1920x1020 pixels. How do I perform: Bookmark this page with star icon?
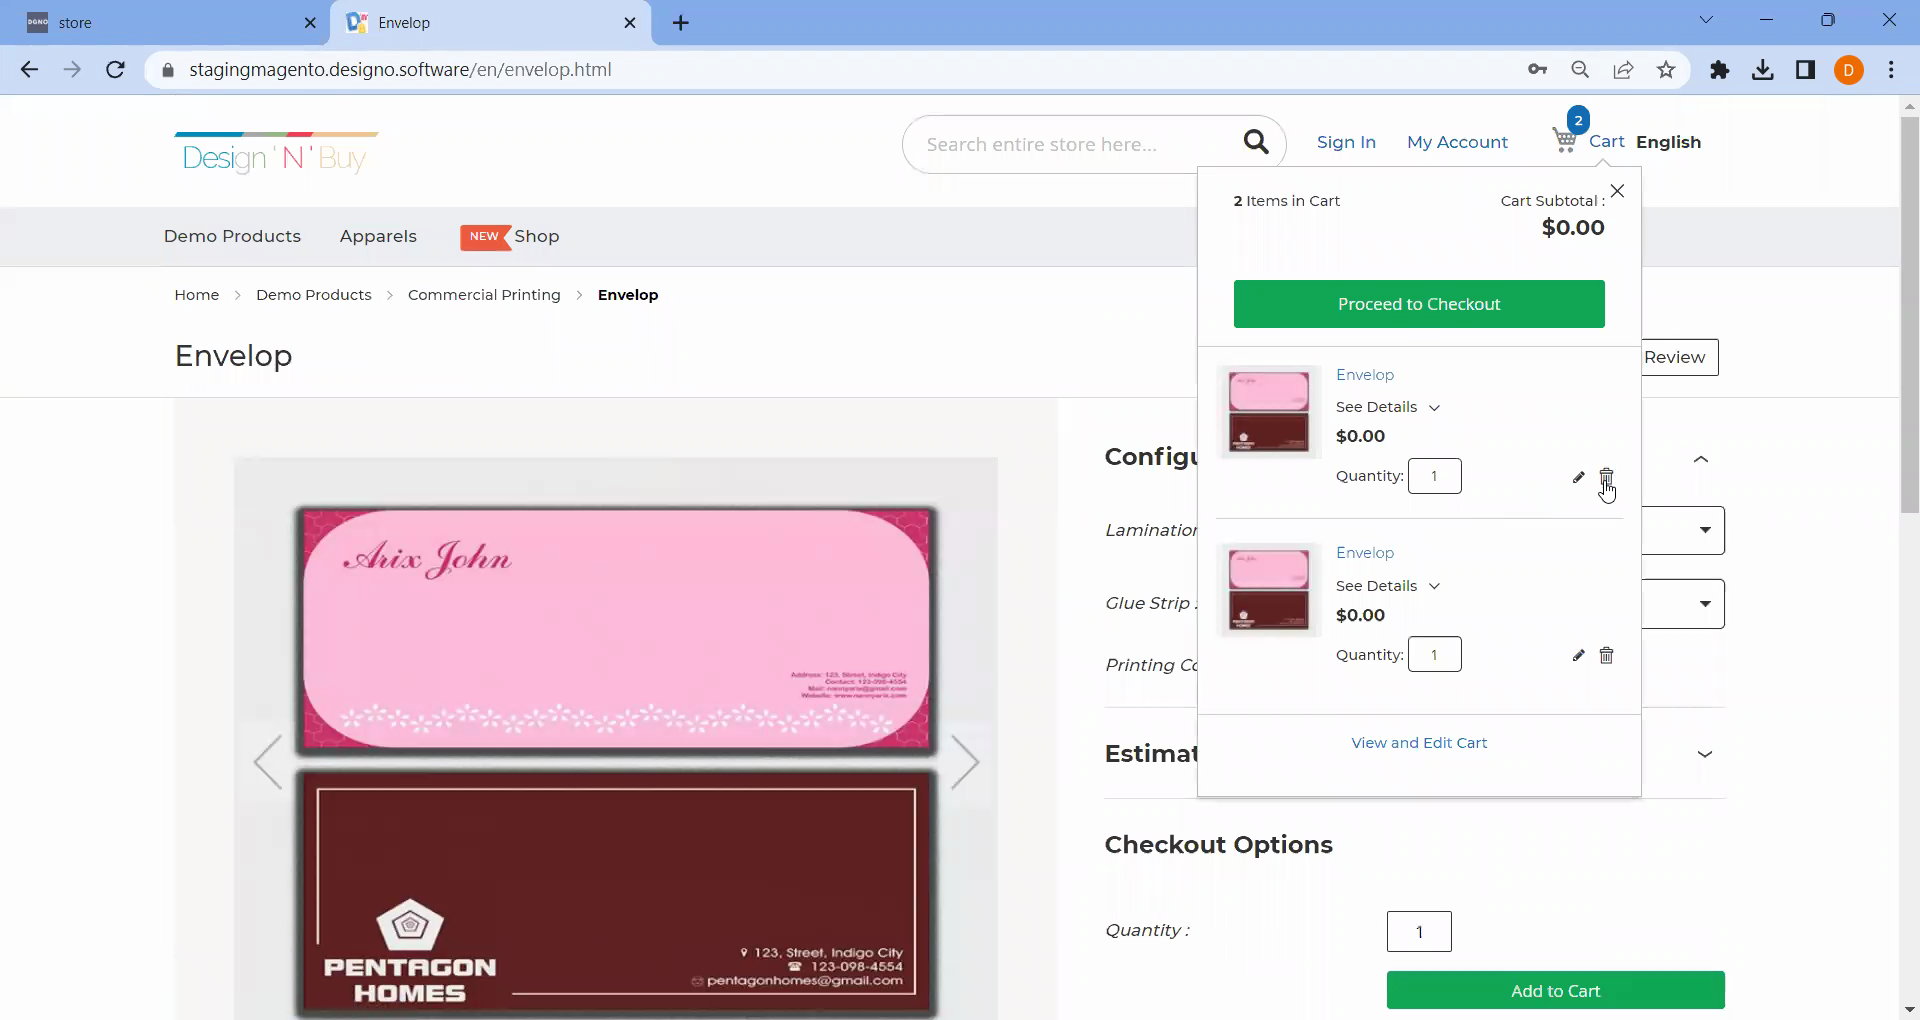click(1666, 70)
